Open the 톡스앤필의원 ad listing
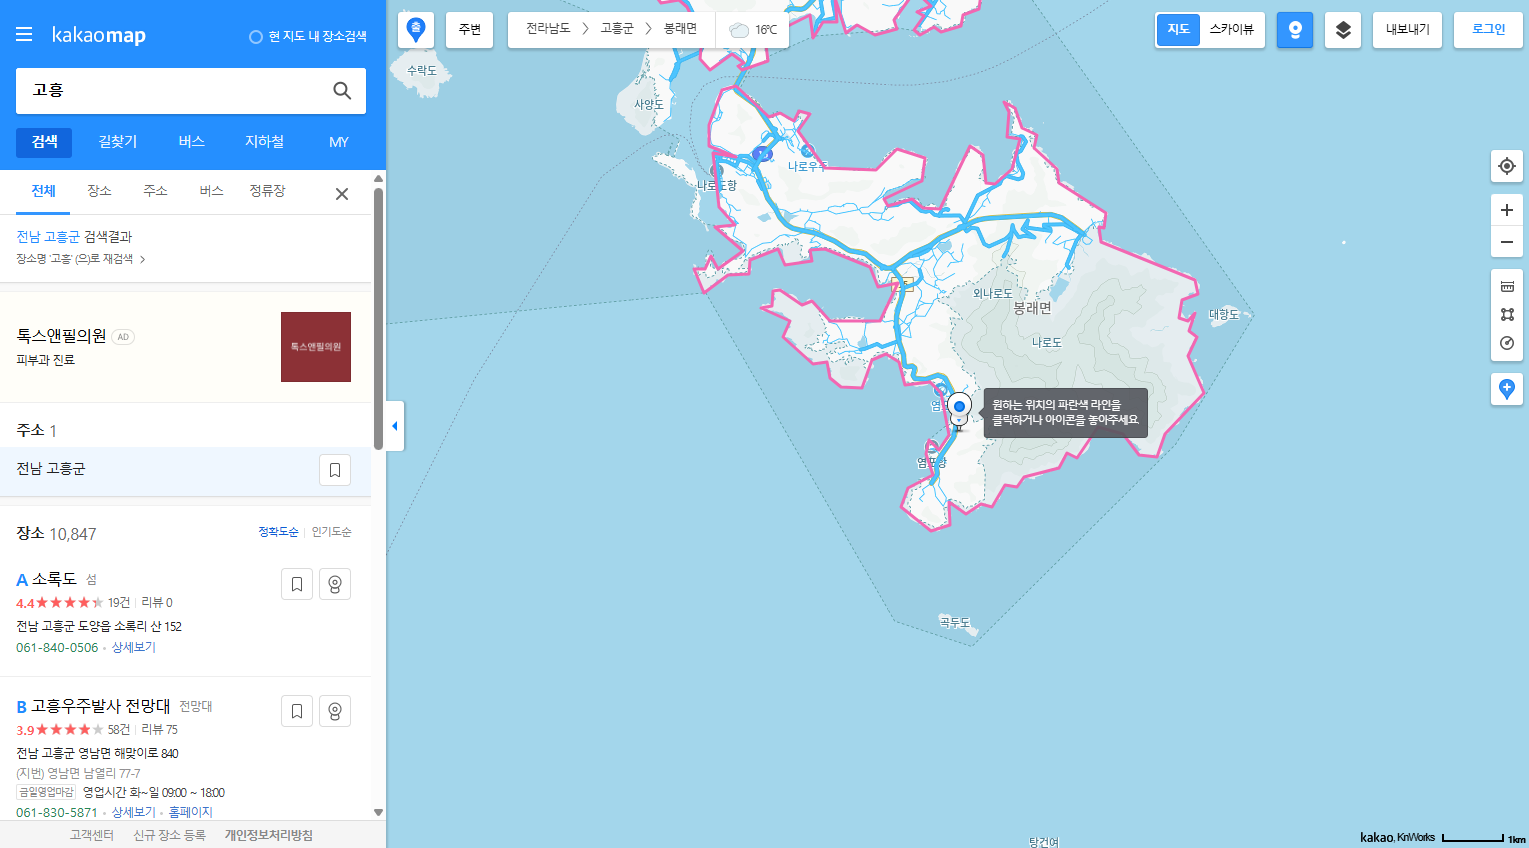The width and height of the screenshot is (1529, 848). point(61,336)
